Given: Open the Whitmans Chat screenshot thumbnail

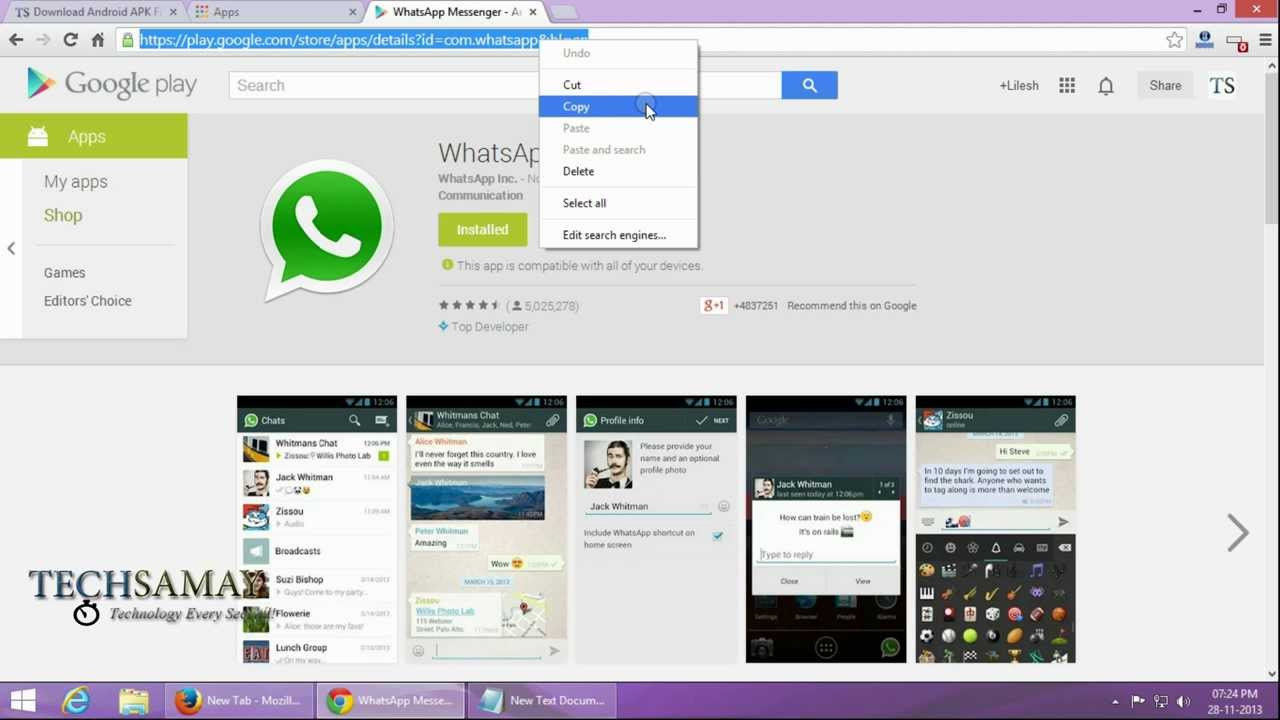Looking at the screenshot, I should coord(486,529).
